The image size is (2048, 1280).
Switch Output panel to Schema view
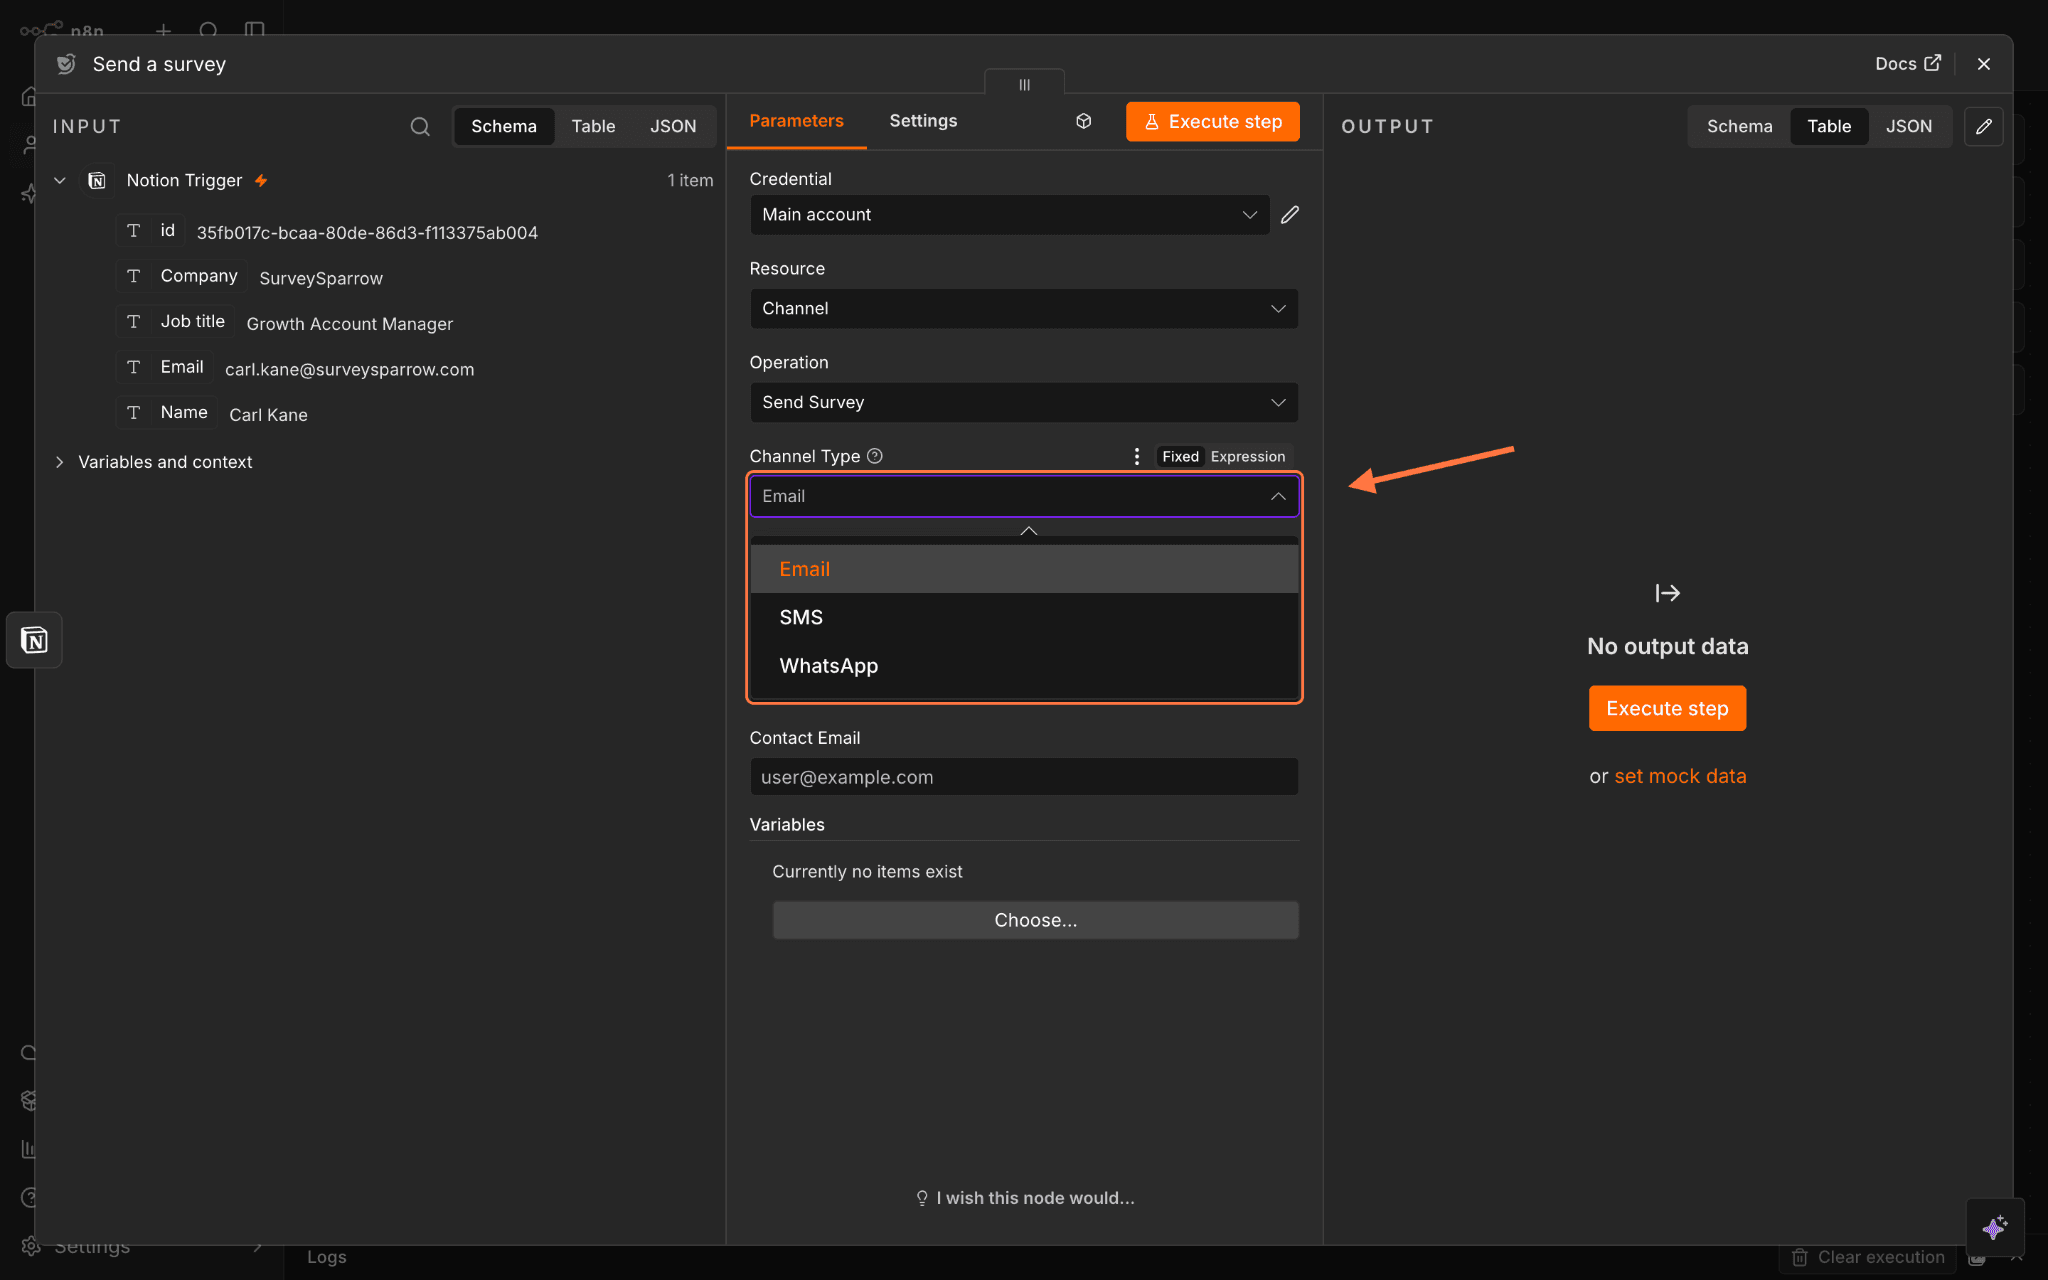tap(1739, 127)
